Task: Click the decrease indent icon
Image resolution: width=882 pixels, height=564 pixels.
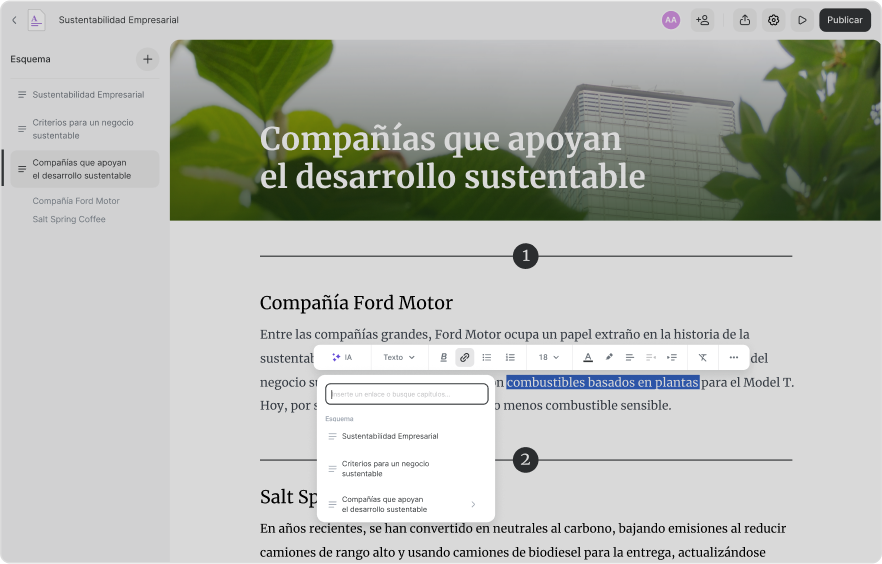Action: click(651, 358)
